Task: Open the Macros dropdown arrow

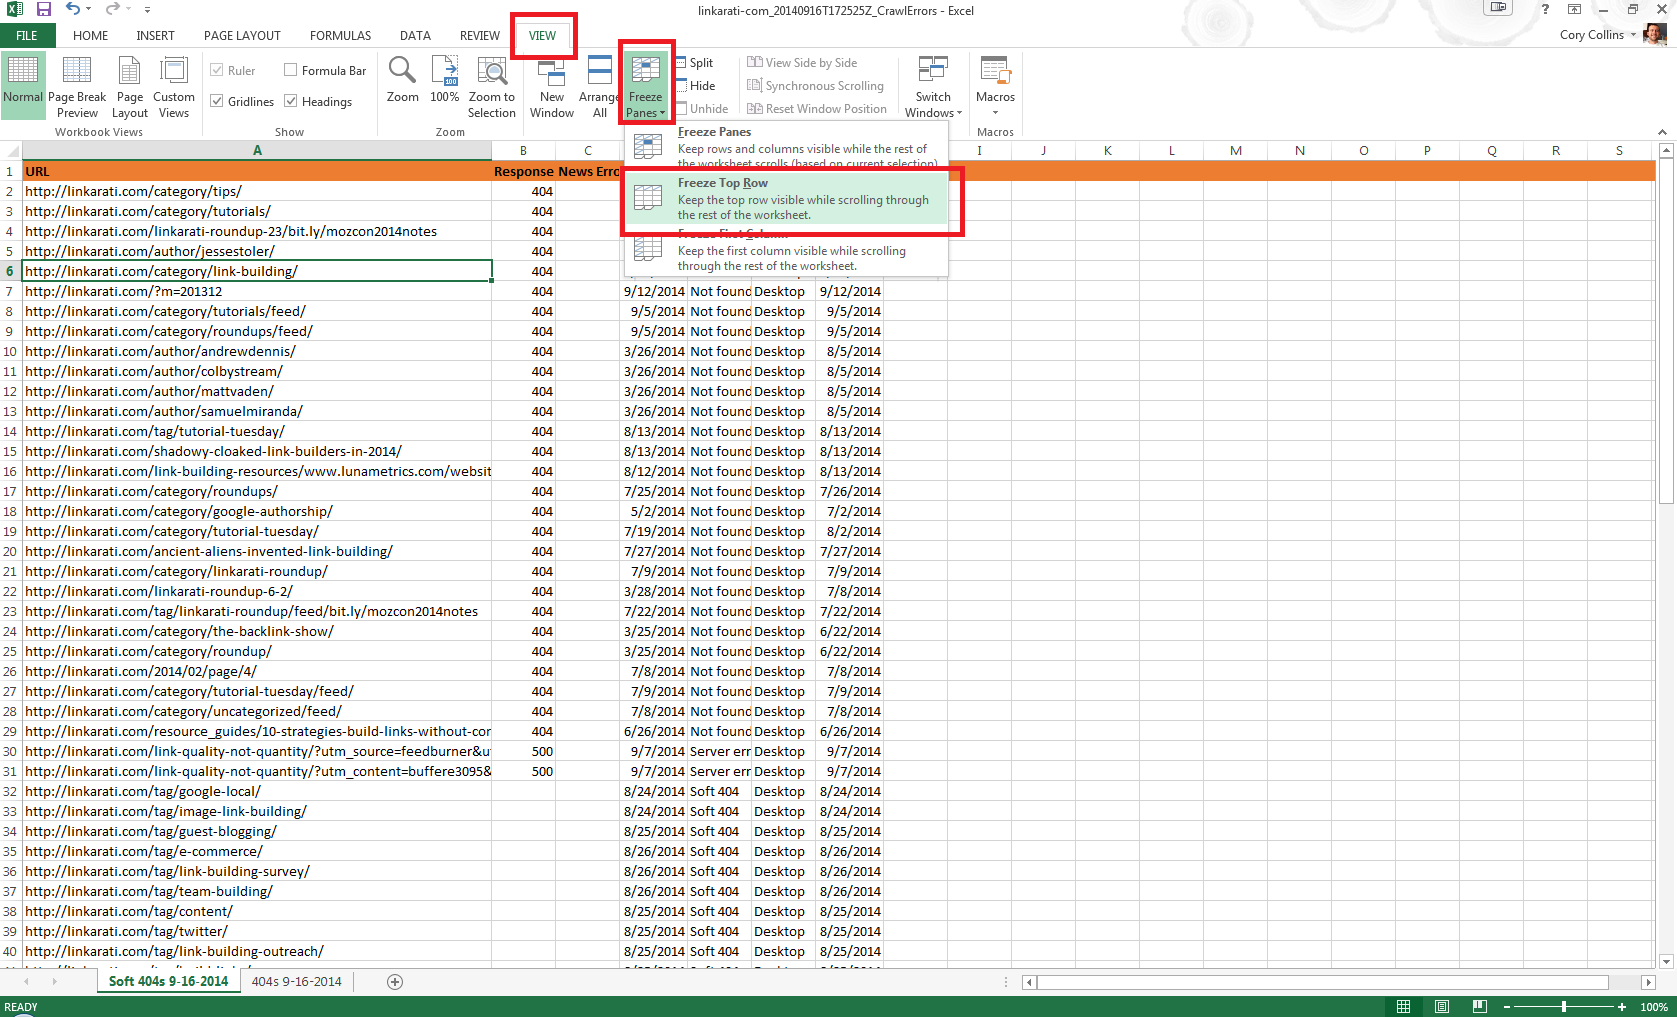Action: point(995,110)
